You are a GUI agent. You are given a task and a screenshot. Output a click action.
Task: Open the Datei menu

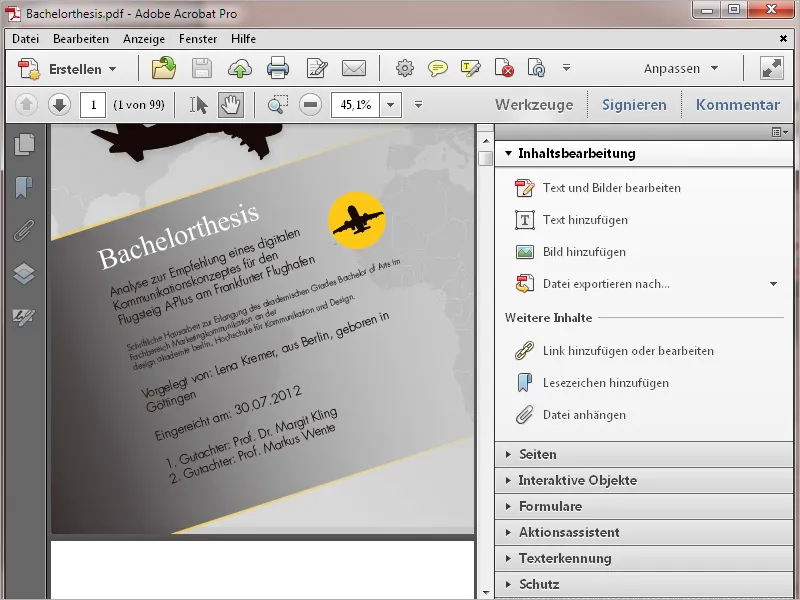pos(26,39)
